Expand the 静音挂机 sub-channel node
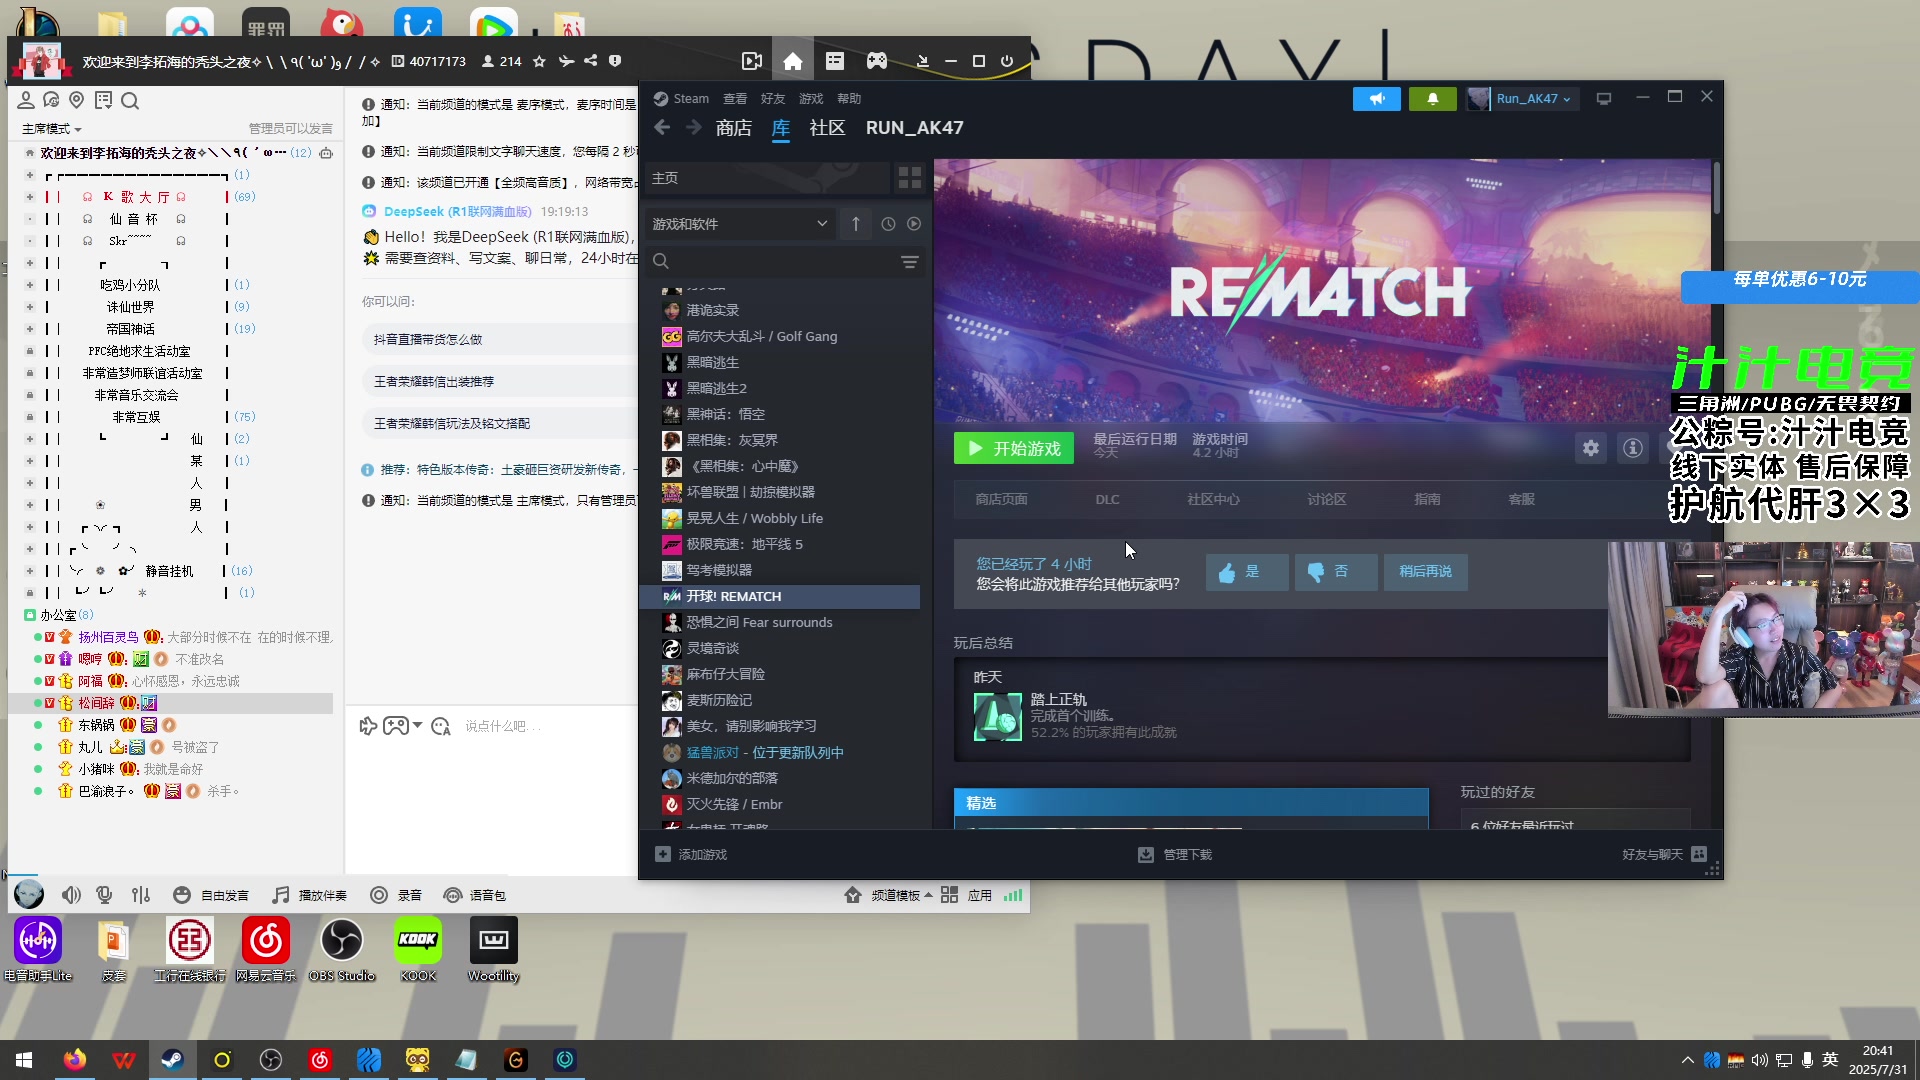Screen dimensions: 1920x1080 pyautogui.click(x=30, y=571)
